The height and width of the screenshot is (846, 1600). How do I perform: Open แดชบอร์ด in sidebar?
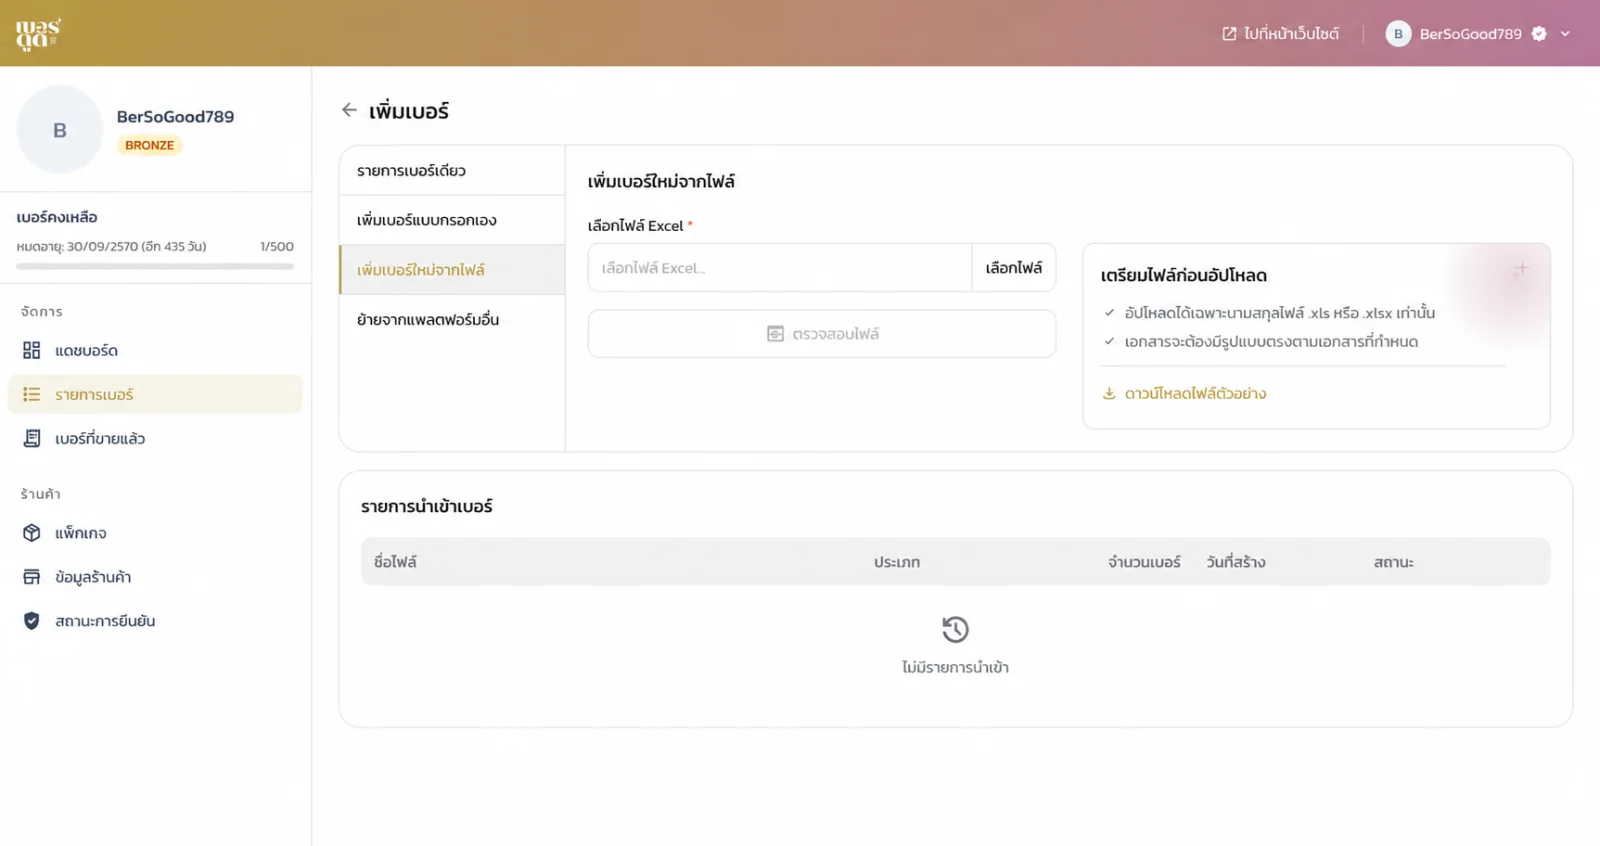pos(155,350)
